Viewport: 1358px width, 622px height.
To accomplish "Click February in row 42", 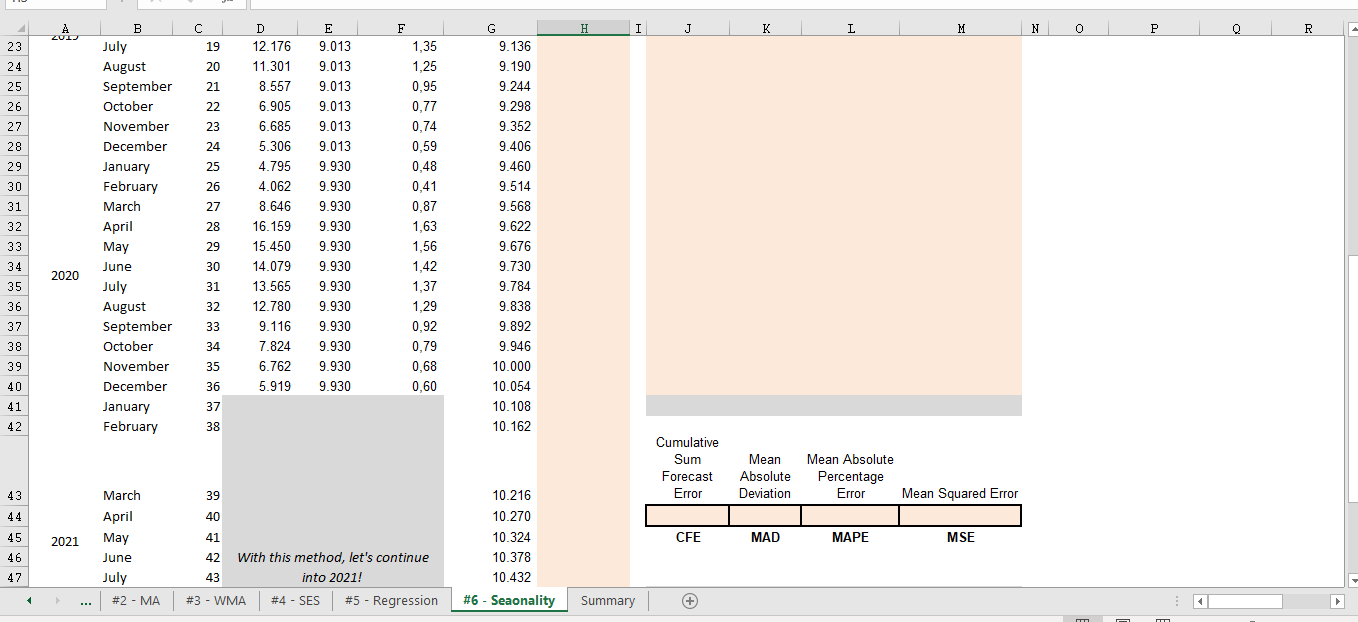I will pos(130,427).
